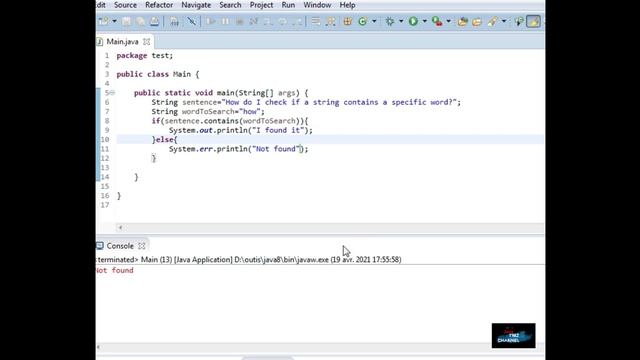640x360 pixels.
Task: Open the Debug configurations dropdown arrow
Action: [x=401, y=21]
